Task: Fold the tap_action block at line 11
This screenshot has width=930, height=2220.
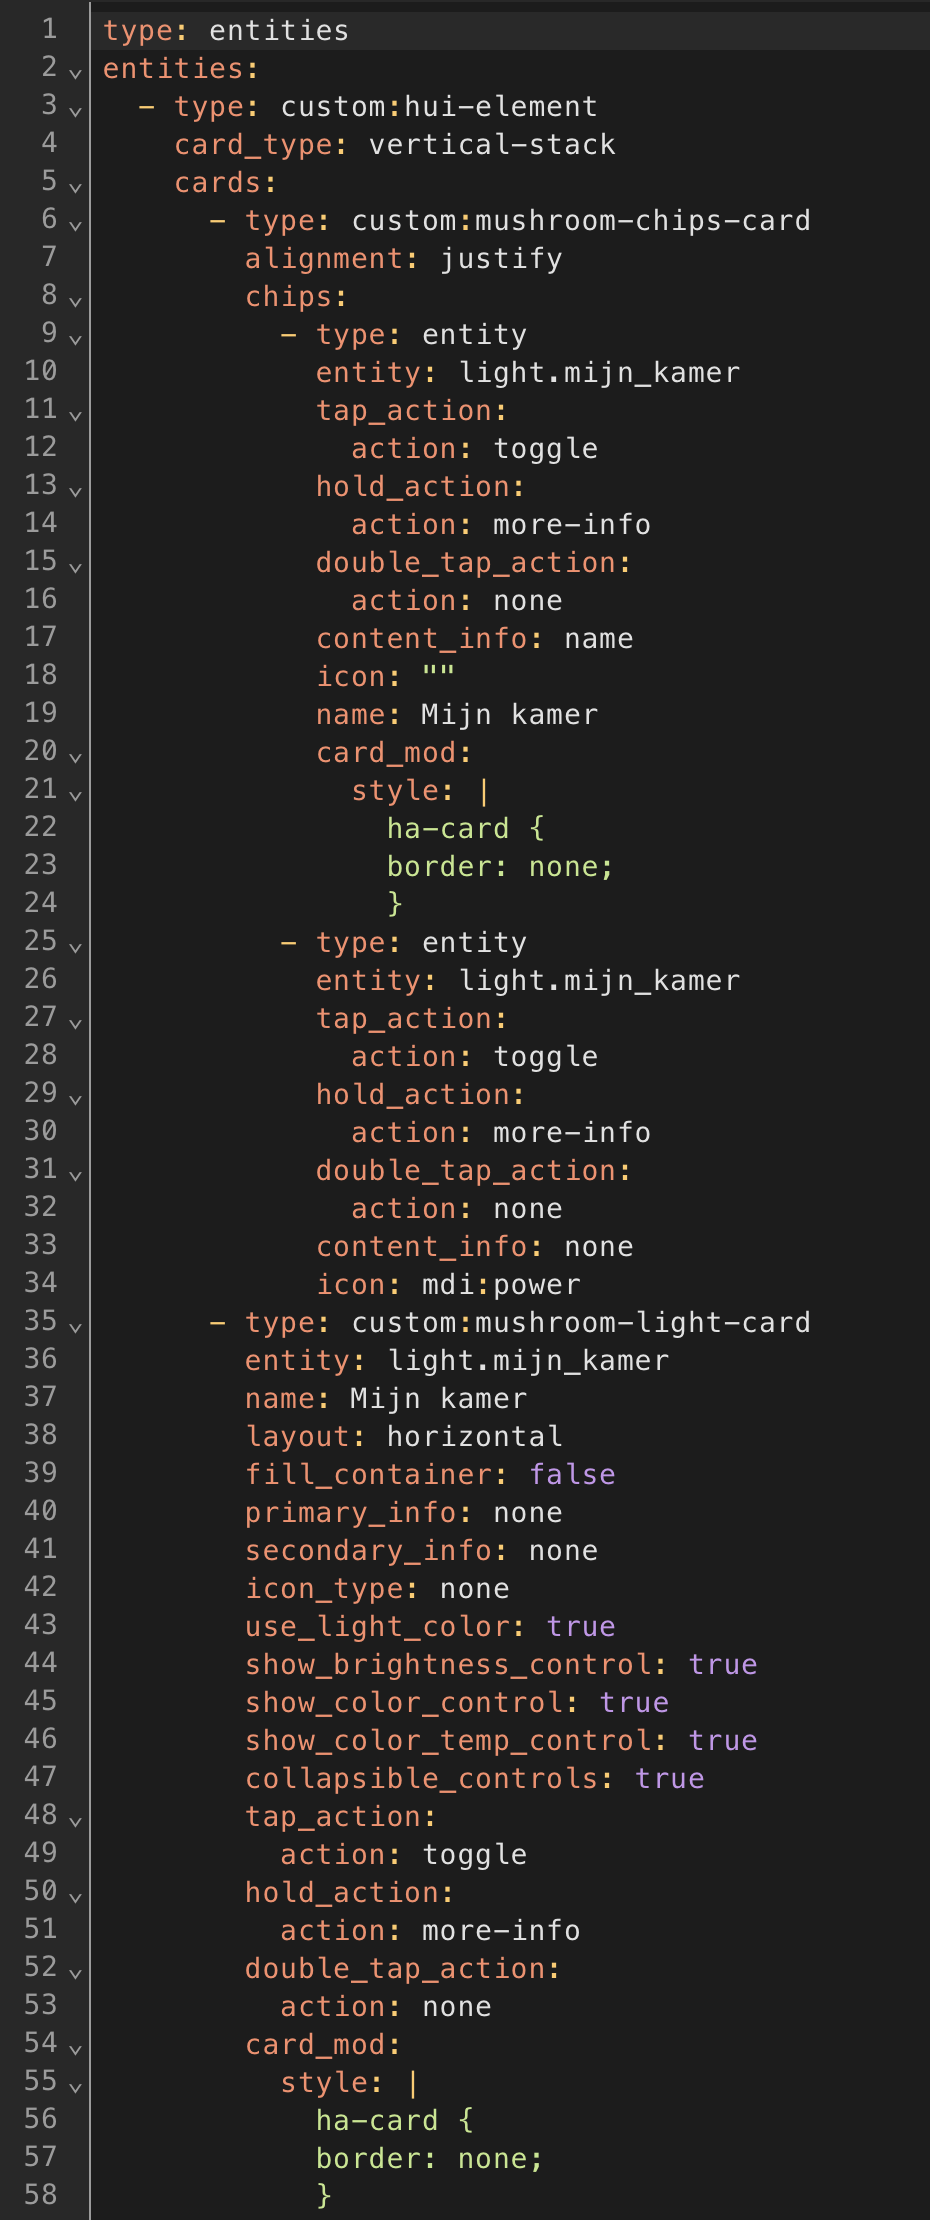Action: (75, 414)
